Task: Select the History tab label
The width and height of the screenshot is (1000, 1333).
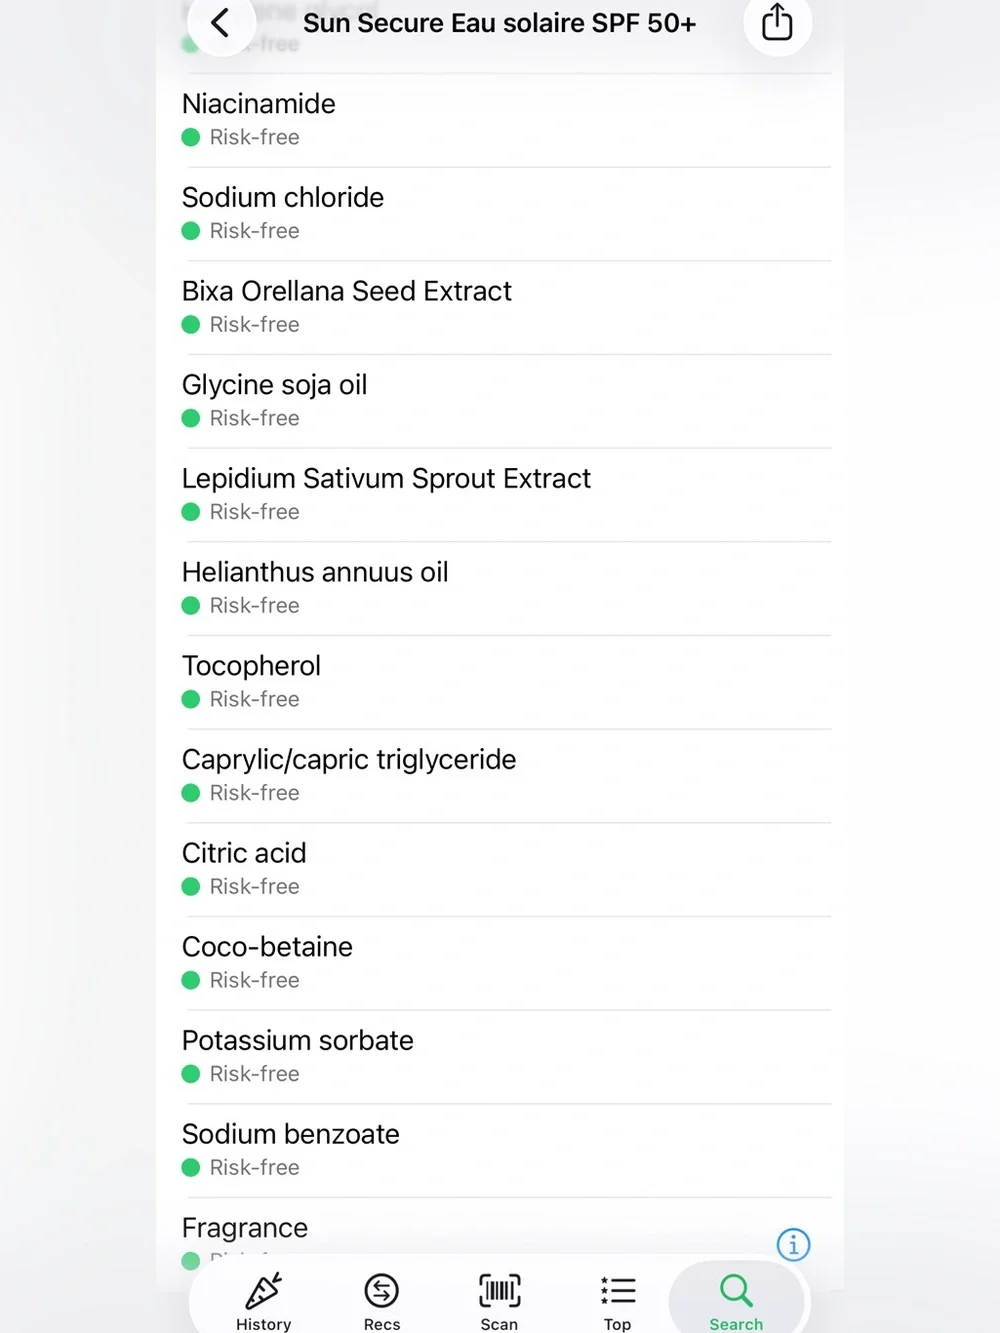Action: click(264, 1324)
